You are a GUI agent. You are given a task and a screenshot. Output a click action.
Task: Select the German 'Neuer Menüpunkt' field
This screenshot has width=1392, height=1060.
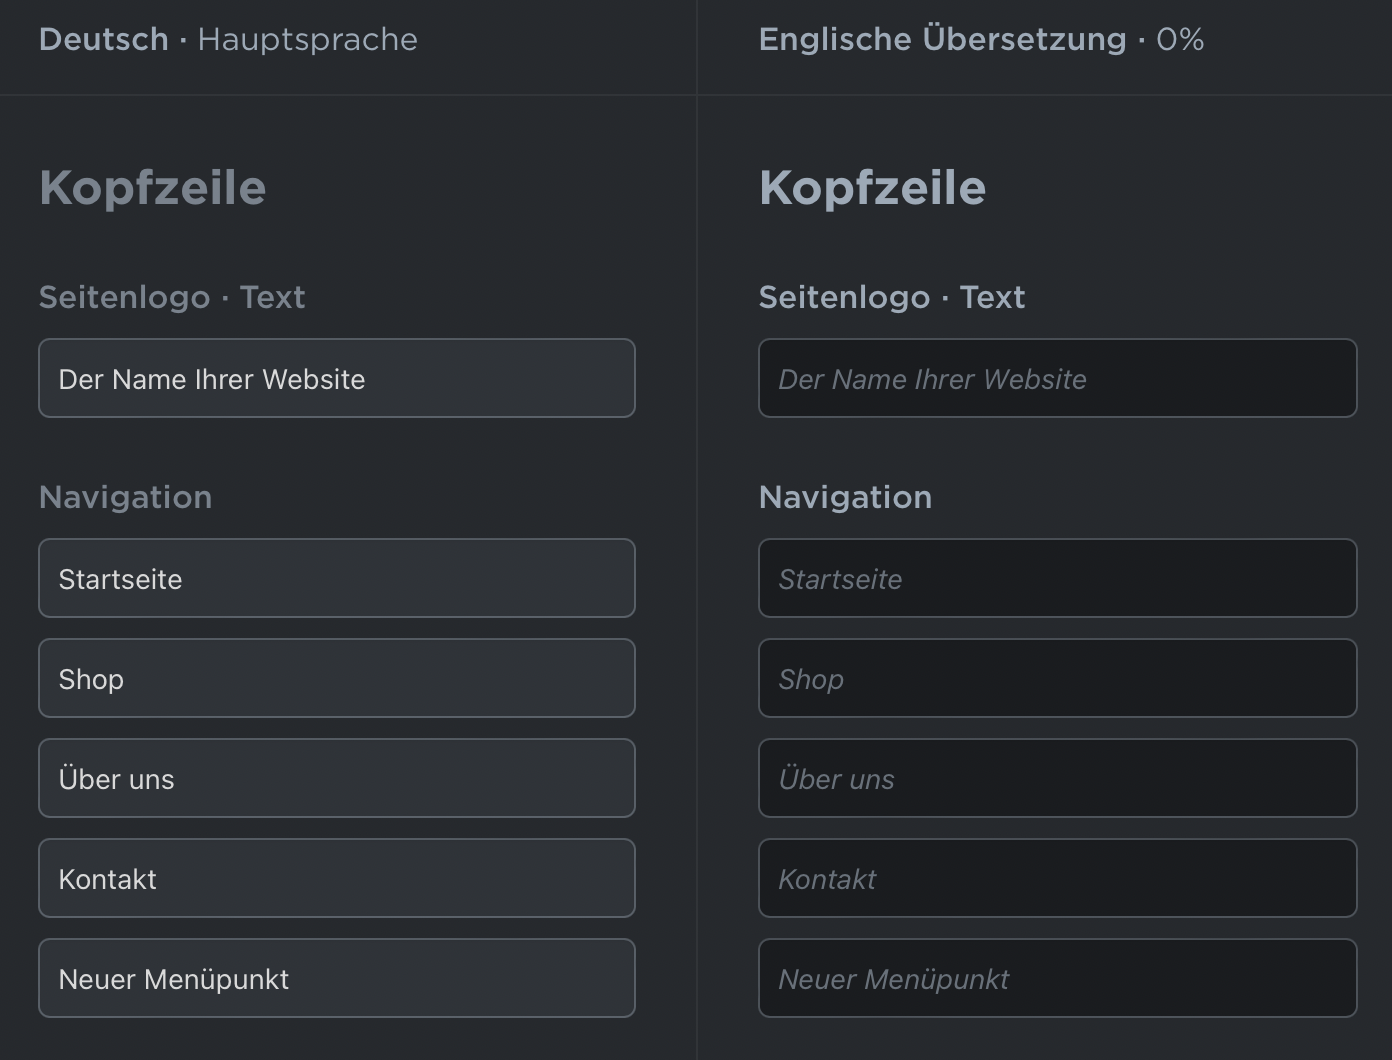[337, 978]
